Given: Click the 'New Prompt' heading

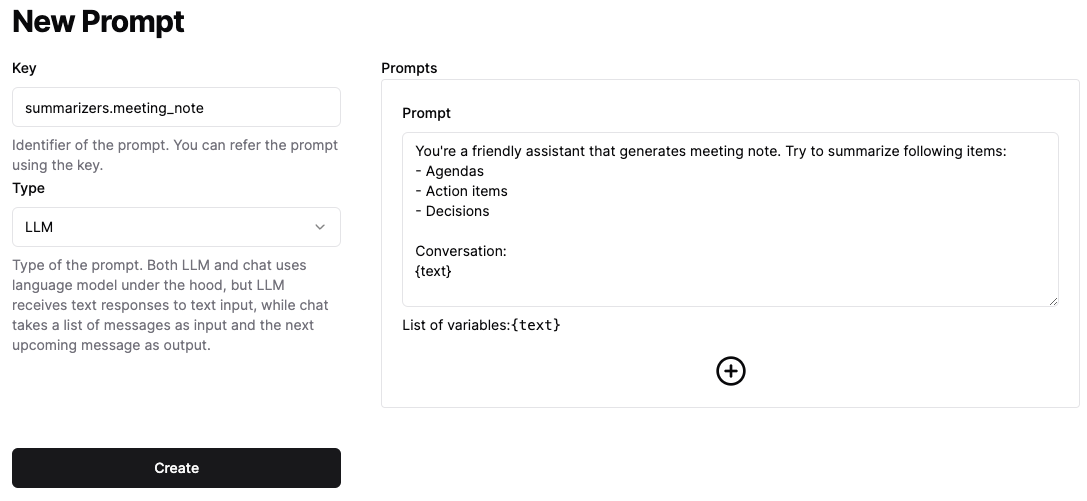Looking at the screenshot, I should pyautogui.click(x=98, y=21).
